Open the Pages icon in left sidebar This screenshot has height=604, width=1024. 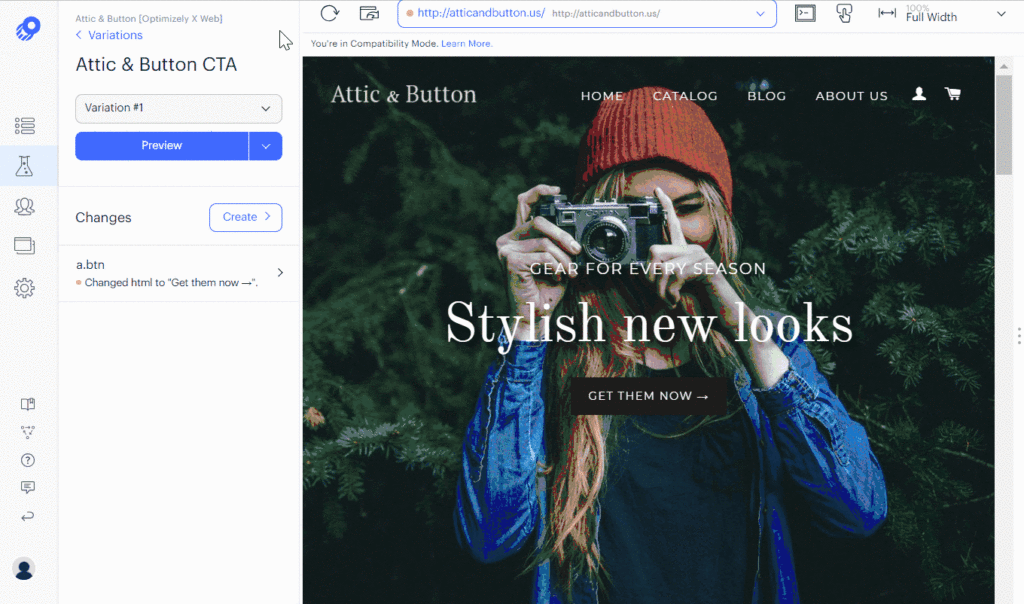point(25,246)
